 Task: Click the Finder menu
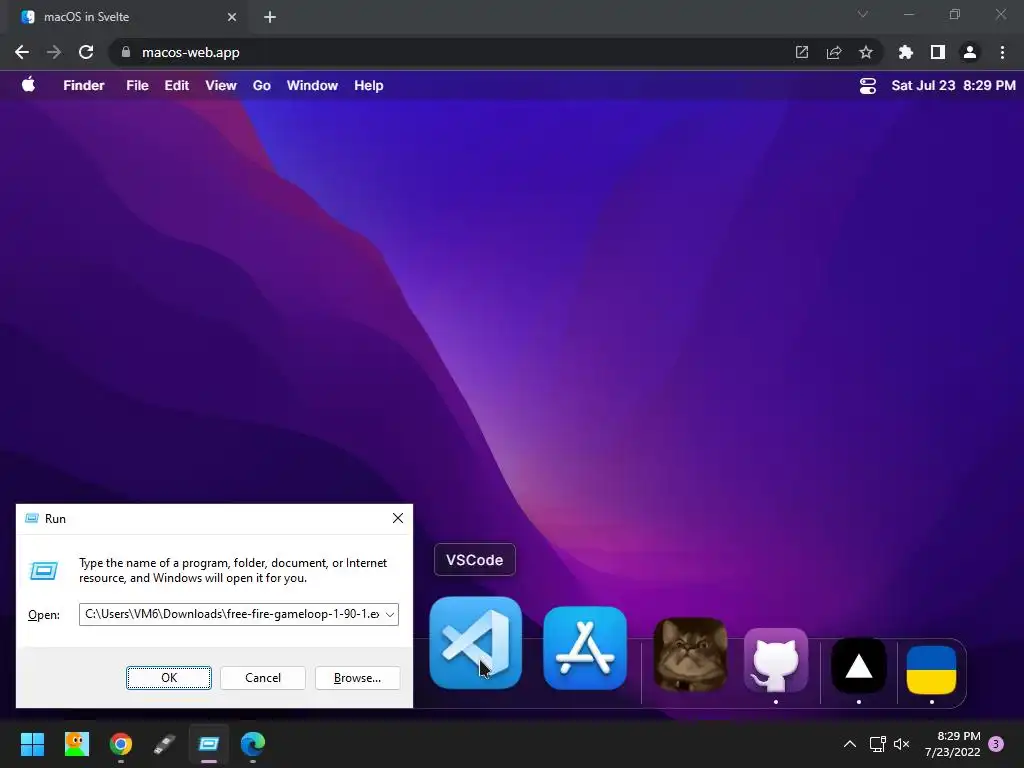[x=84, y=86]
